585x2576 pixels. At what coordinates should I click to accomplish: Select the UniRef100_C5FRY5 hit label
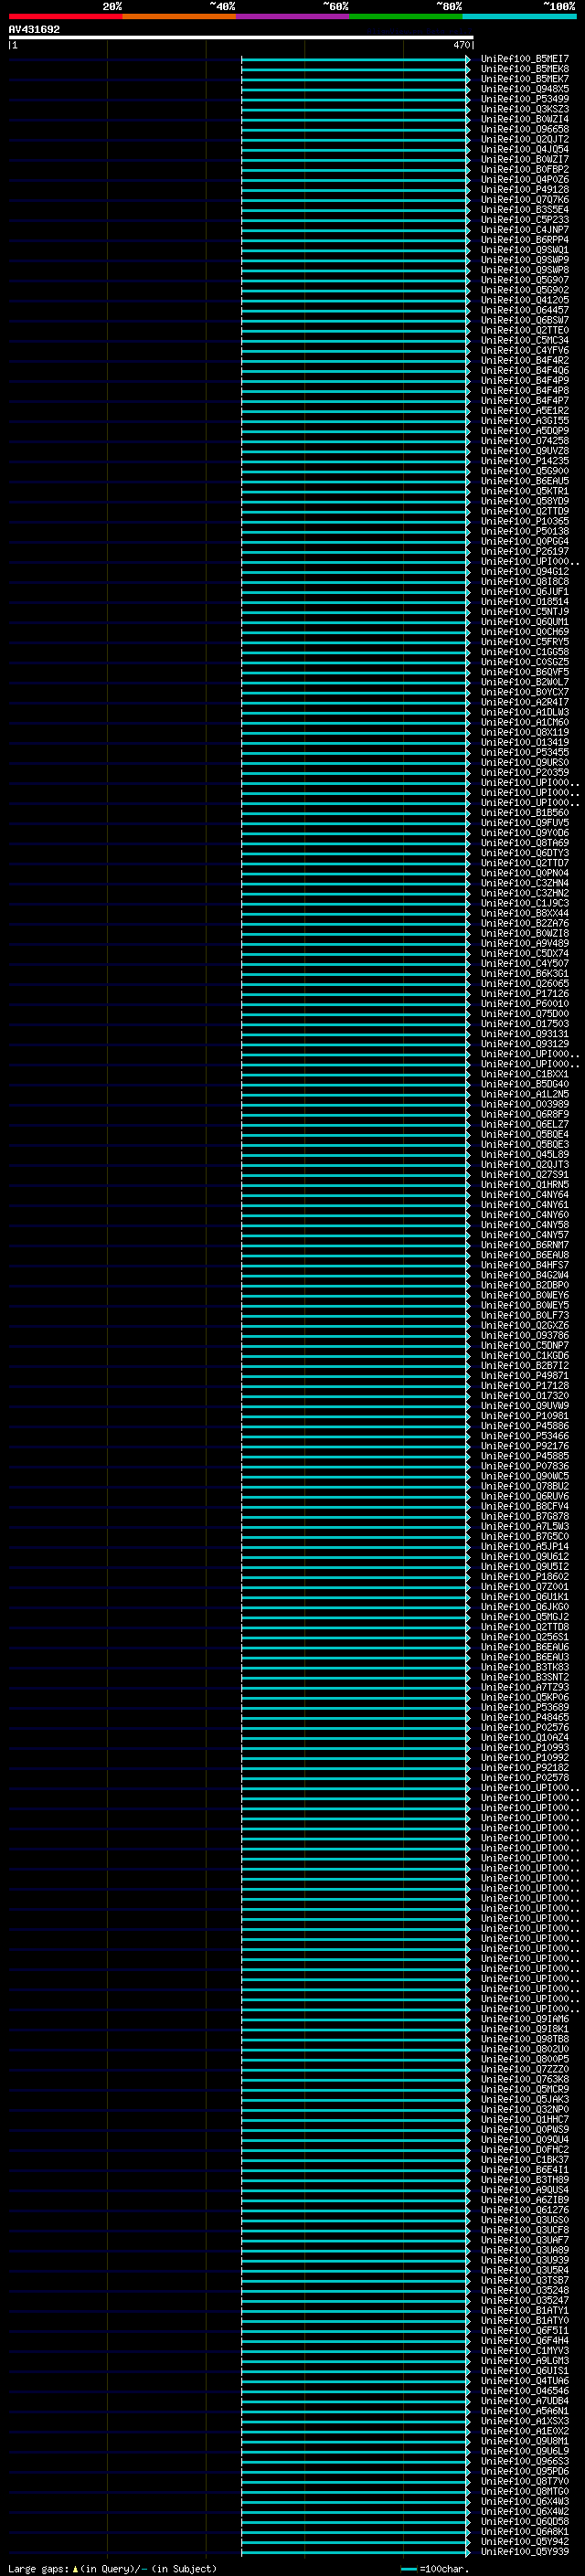(x=524, y=642)
